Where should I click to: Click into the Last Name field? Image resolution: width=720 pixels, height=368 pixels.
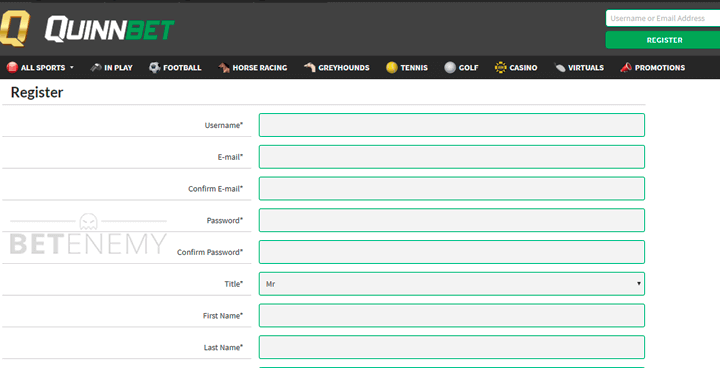pos(452,347)
